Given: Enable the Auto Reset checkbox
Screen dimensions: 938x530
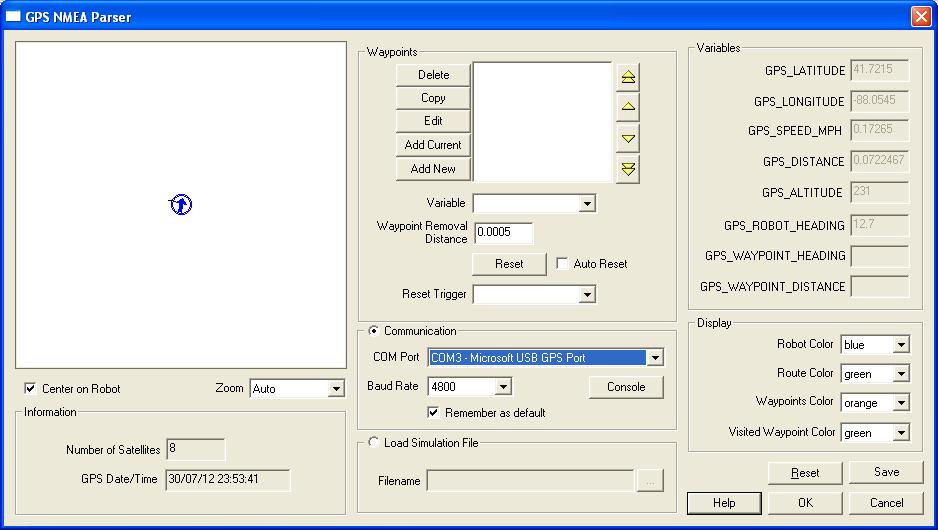Looking at the screenshot, I should (562, 264).
